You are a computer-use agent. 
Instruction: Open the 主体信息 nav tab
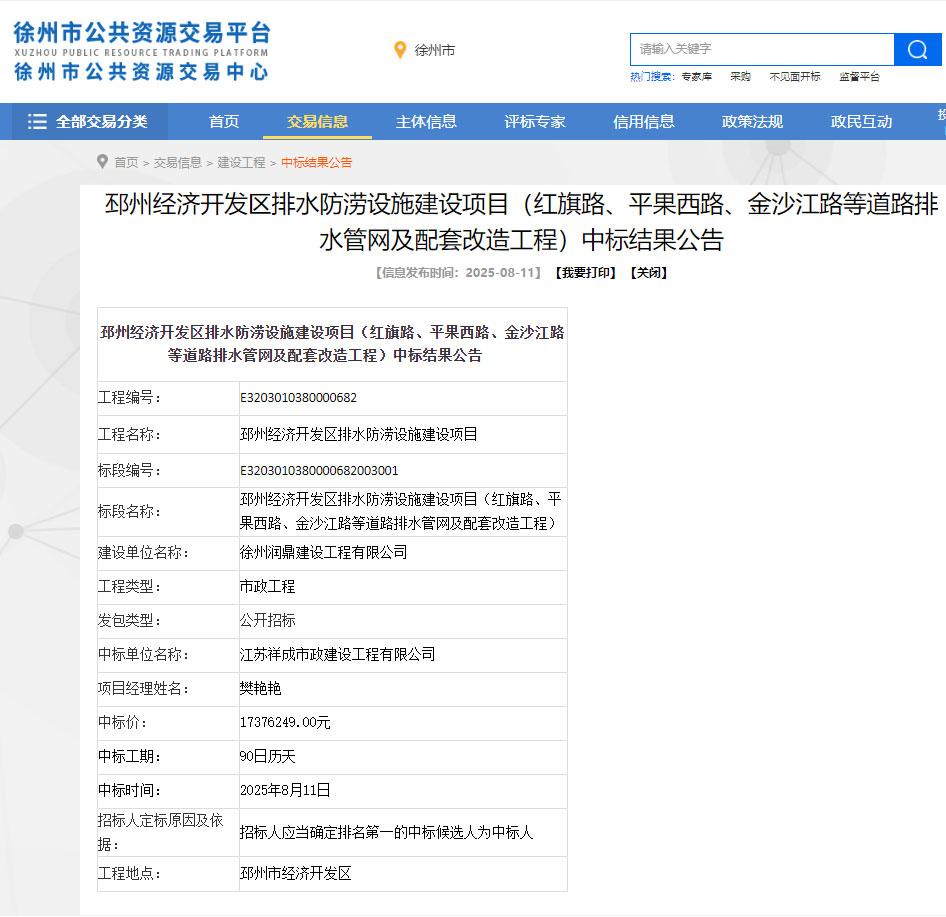tap(426, 122)
